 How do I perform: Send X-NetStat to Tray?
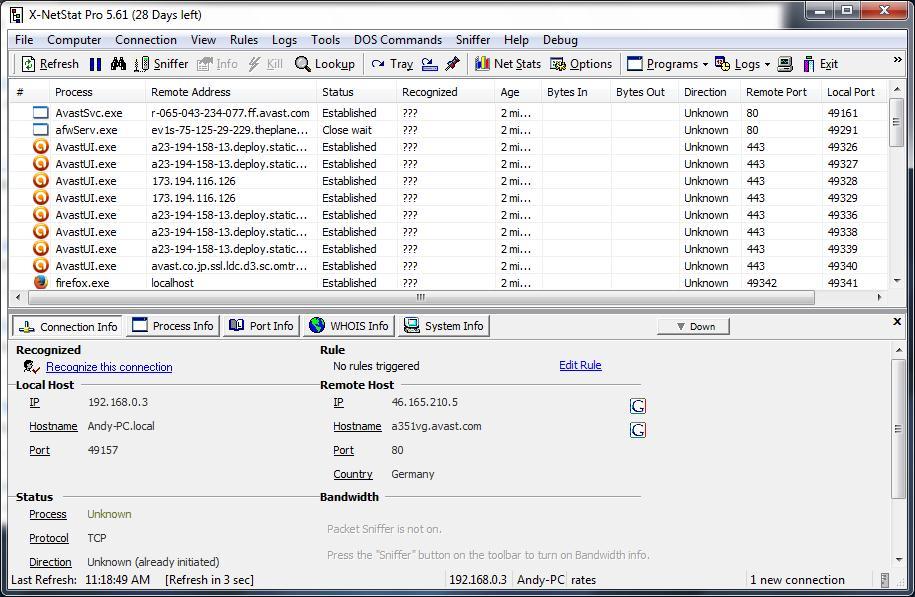(x=393, y=63)
